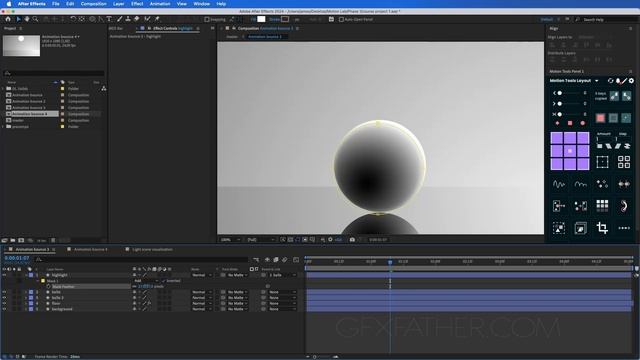Hide the 'balle 2' layer eye icon

click(4, 298)
